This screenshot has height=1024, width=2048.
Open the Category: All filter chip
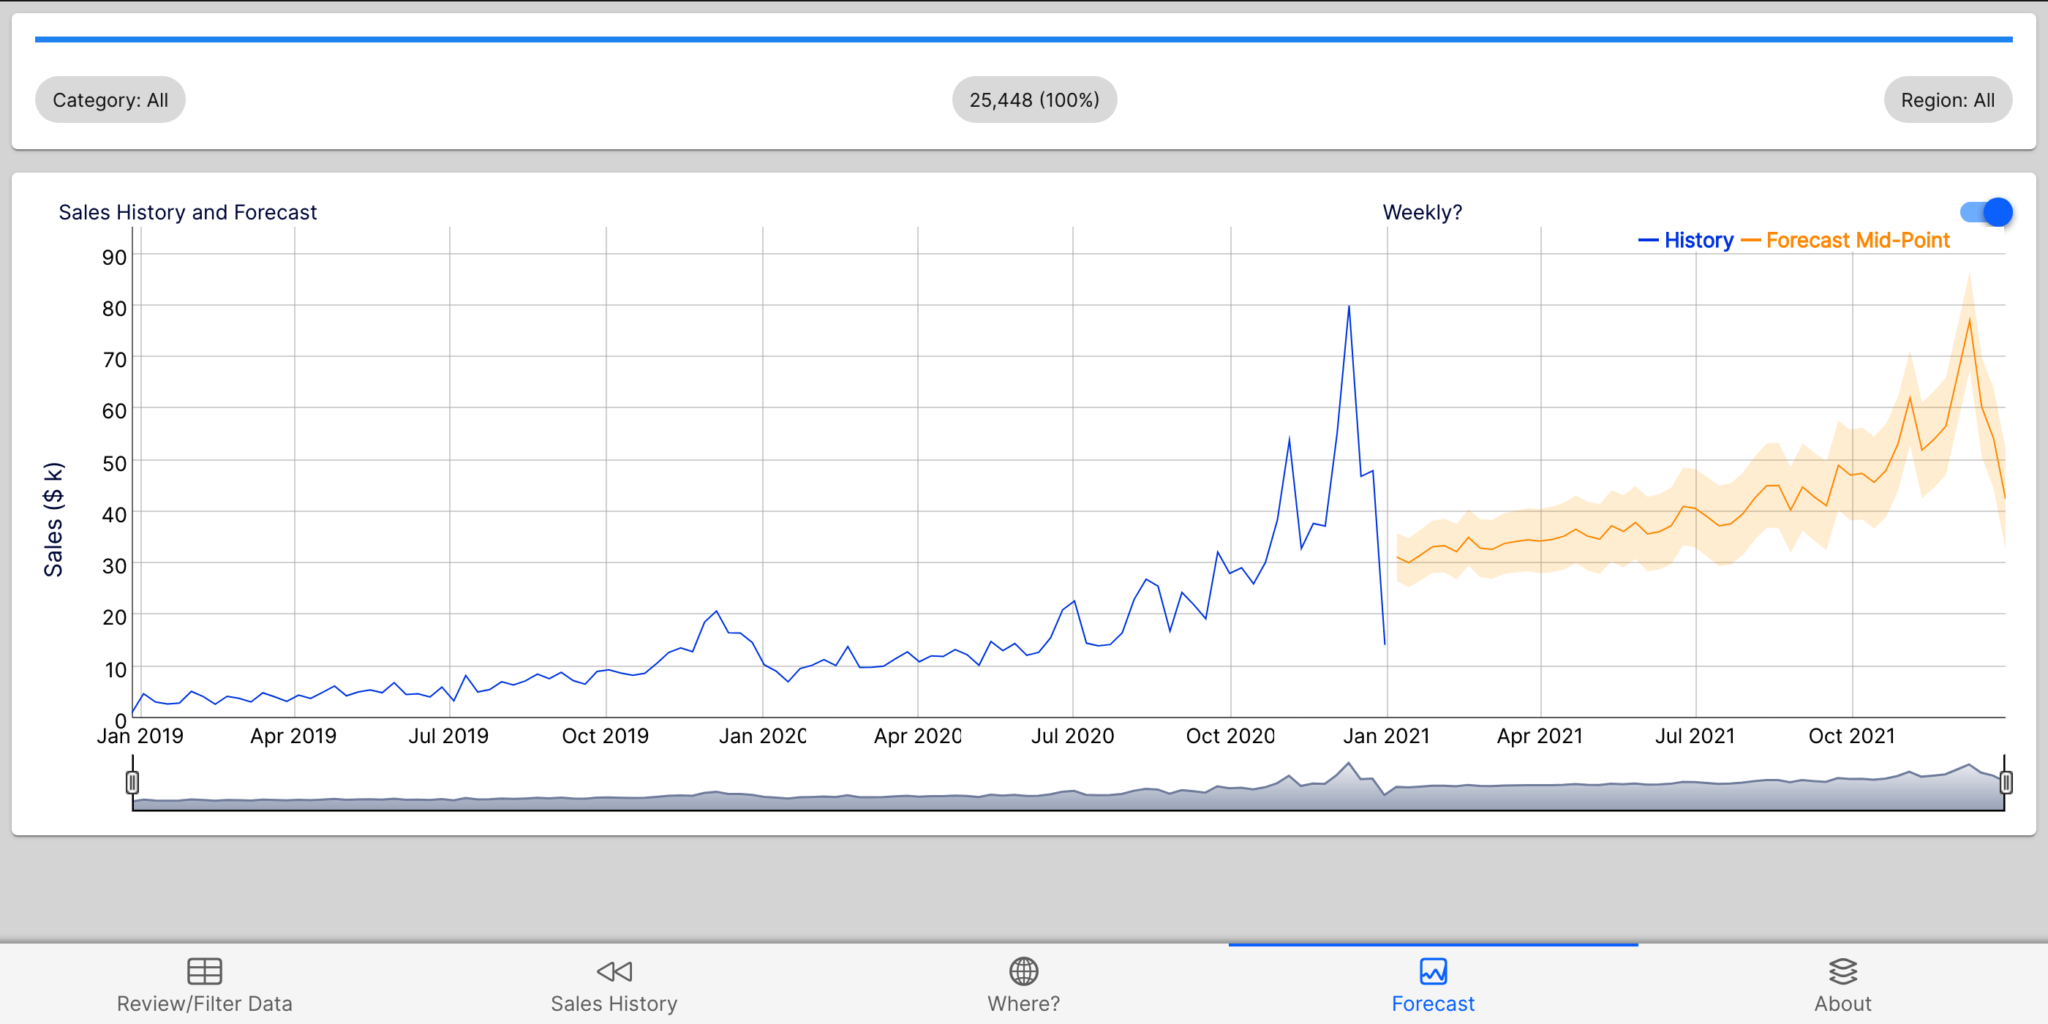(x=110, y=100)
